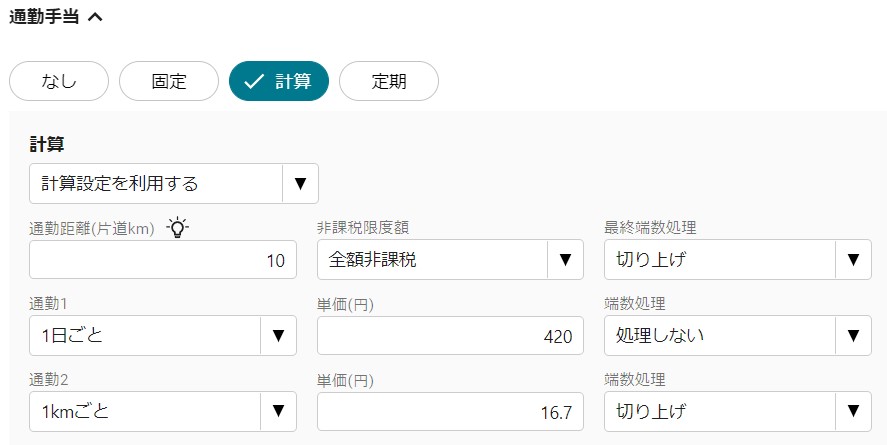Viewport: 887px width, 445px height.
Task: Open the 計算設定を利用する dropdown
Action: (174, 184)
